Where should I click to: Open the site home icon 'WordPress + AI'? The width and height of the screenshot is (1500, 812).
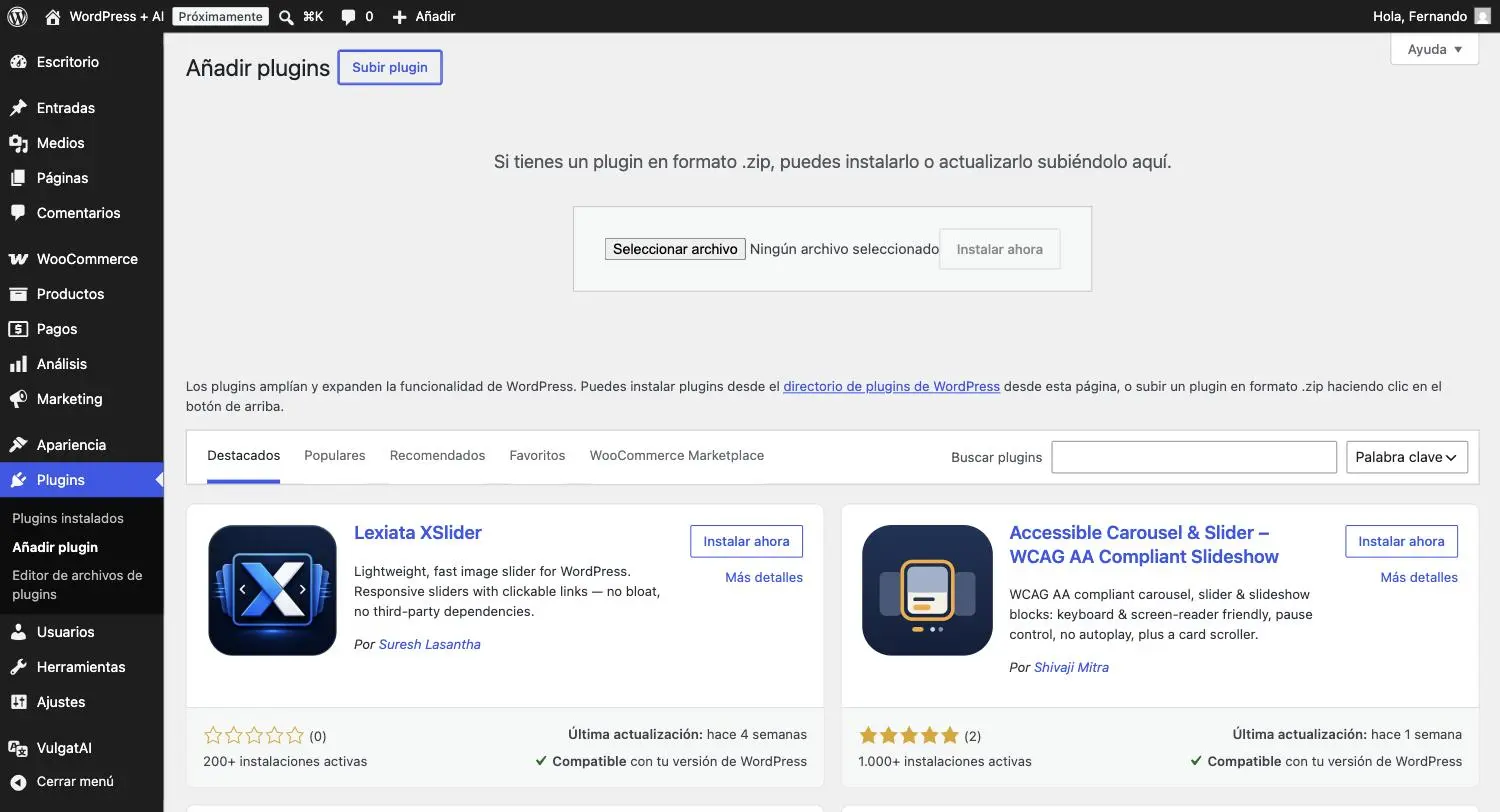tap(53, 16)
